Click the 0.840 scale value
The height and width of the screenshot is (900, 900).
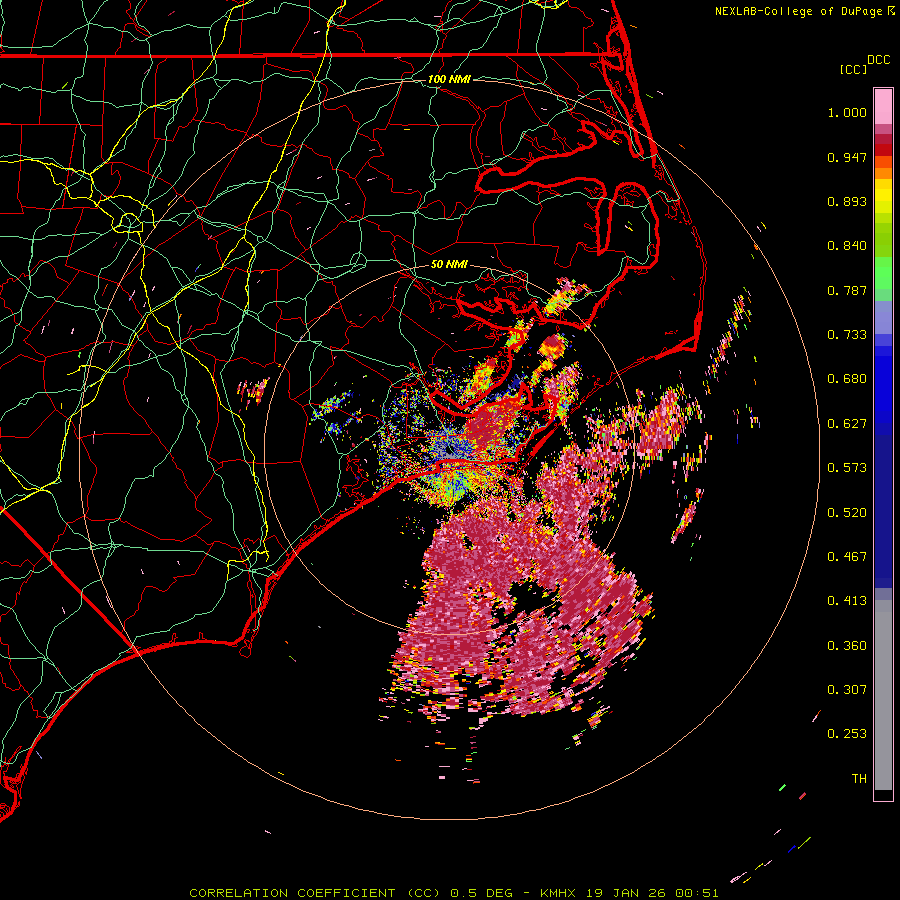click(847, 246)
